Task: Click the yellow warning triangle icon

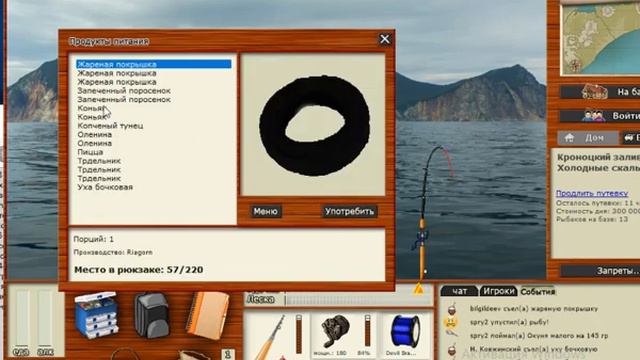Action: click(x=419, y=289)
